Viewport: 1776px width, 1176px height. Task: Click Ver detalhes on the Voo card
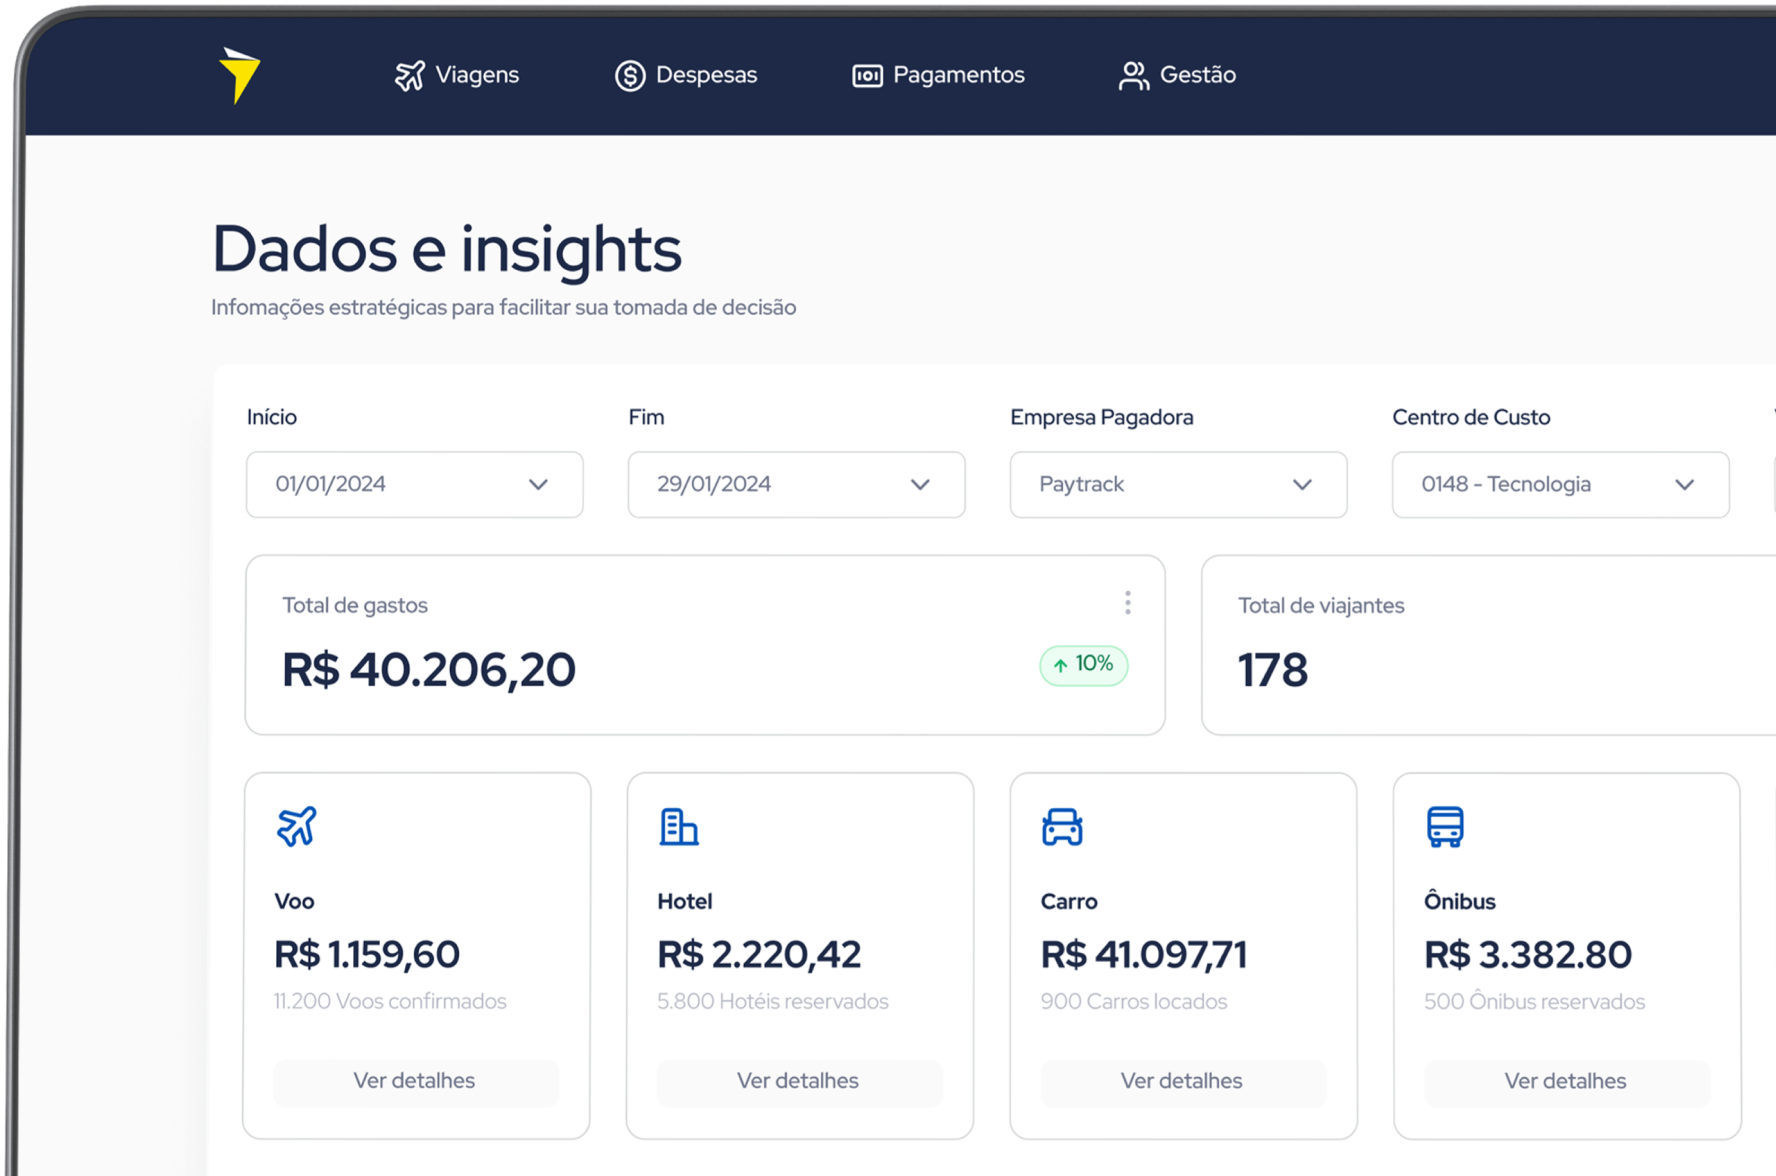click(x=415, y=1081)
